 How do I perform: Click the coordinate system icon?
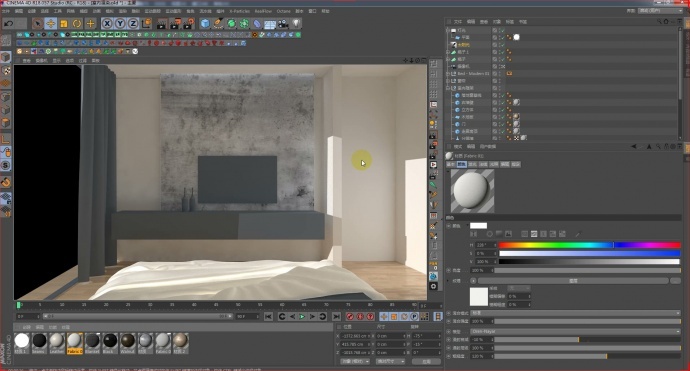[x=146, y=23]
